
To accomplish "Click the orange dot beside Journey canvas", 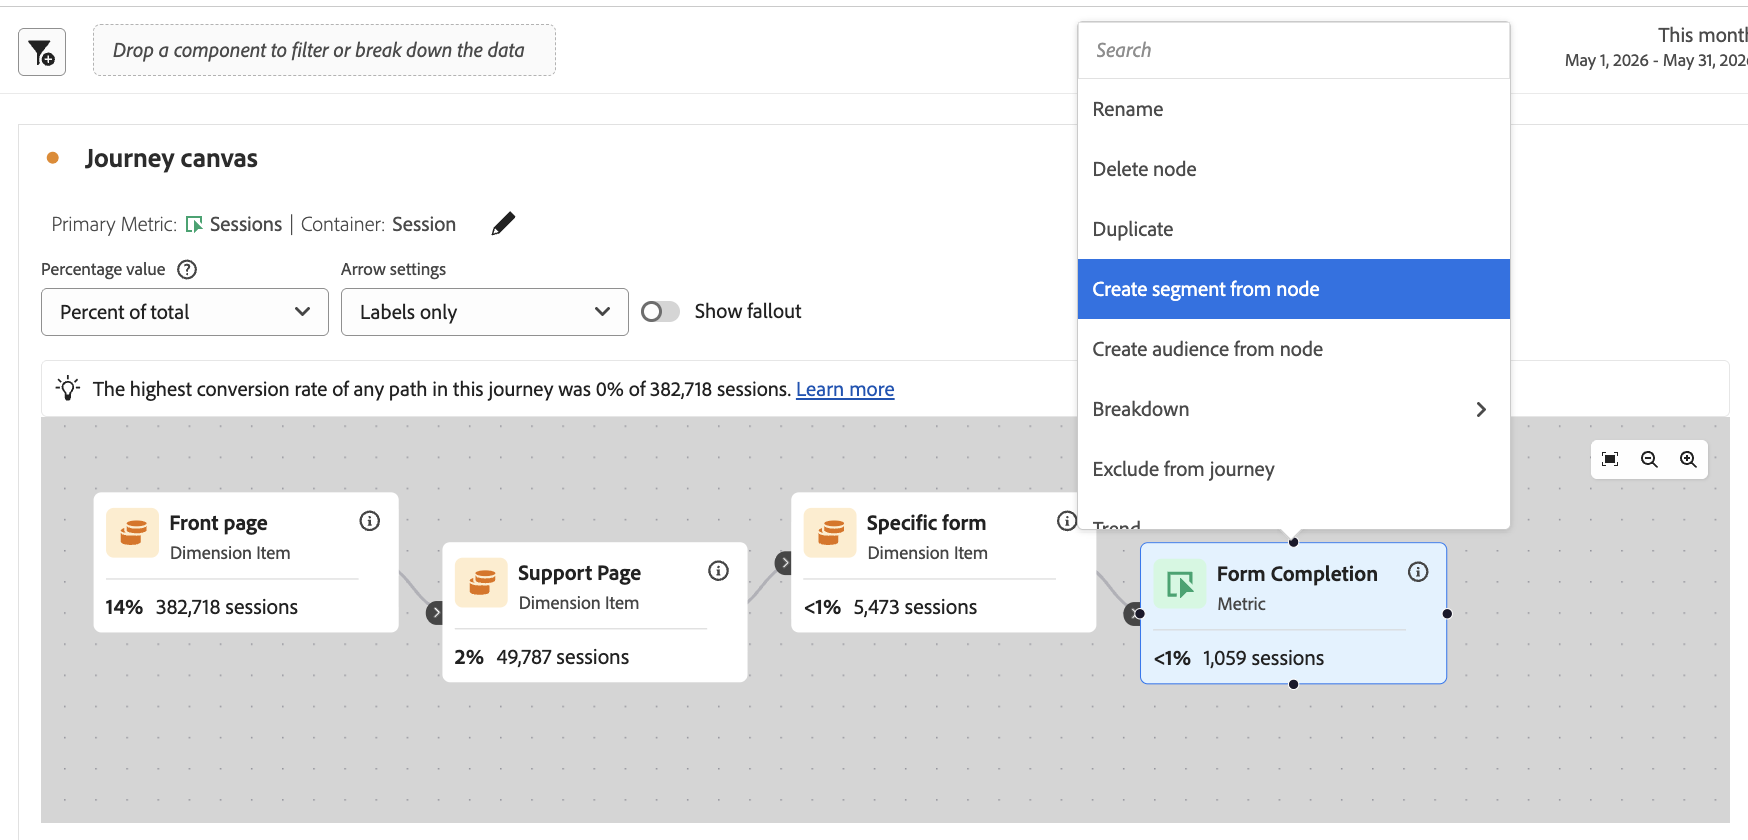I will tap(53, 158).
